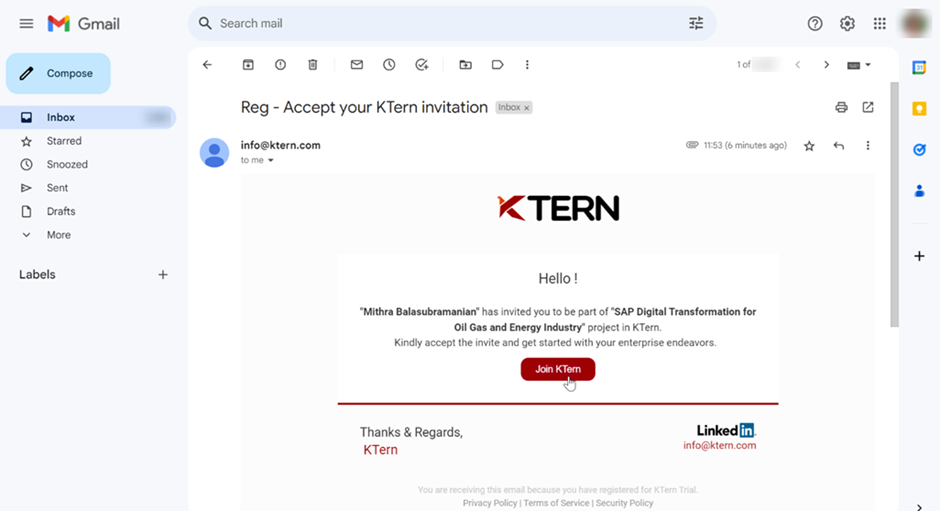Click the sender avatar icon
Viewport: 940px width, 511px height.
[214, 152]
